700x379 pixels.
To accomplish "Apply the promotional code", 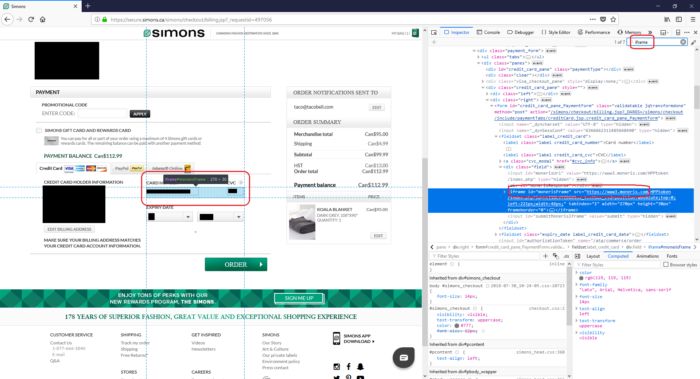I will tap(140, 114).
